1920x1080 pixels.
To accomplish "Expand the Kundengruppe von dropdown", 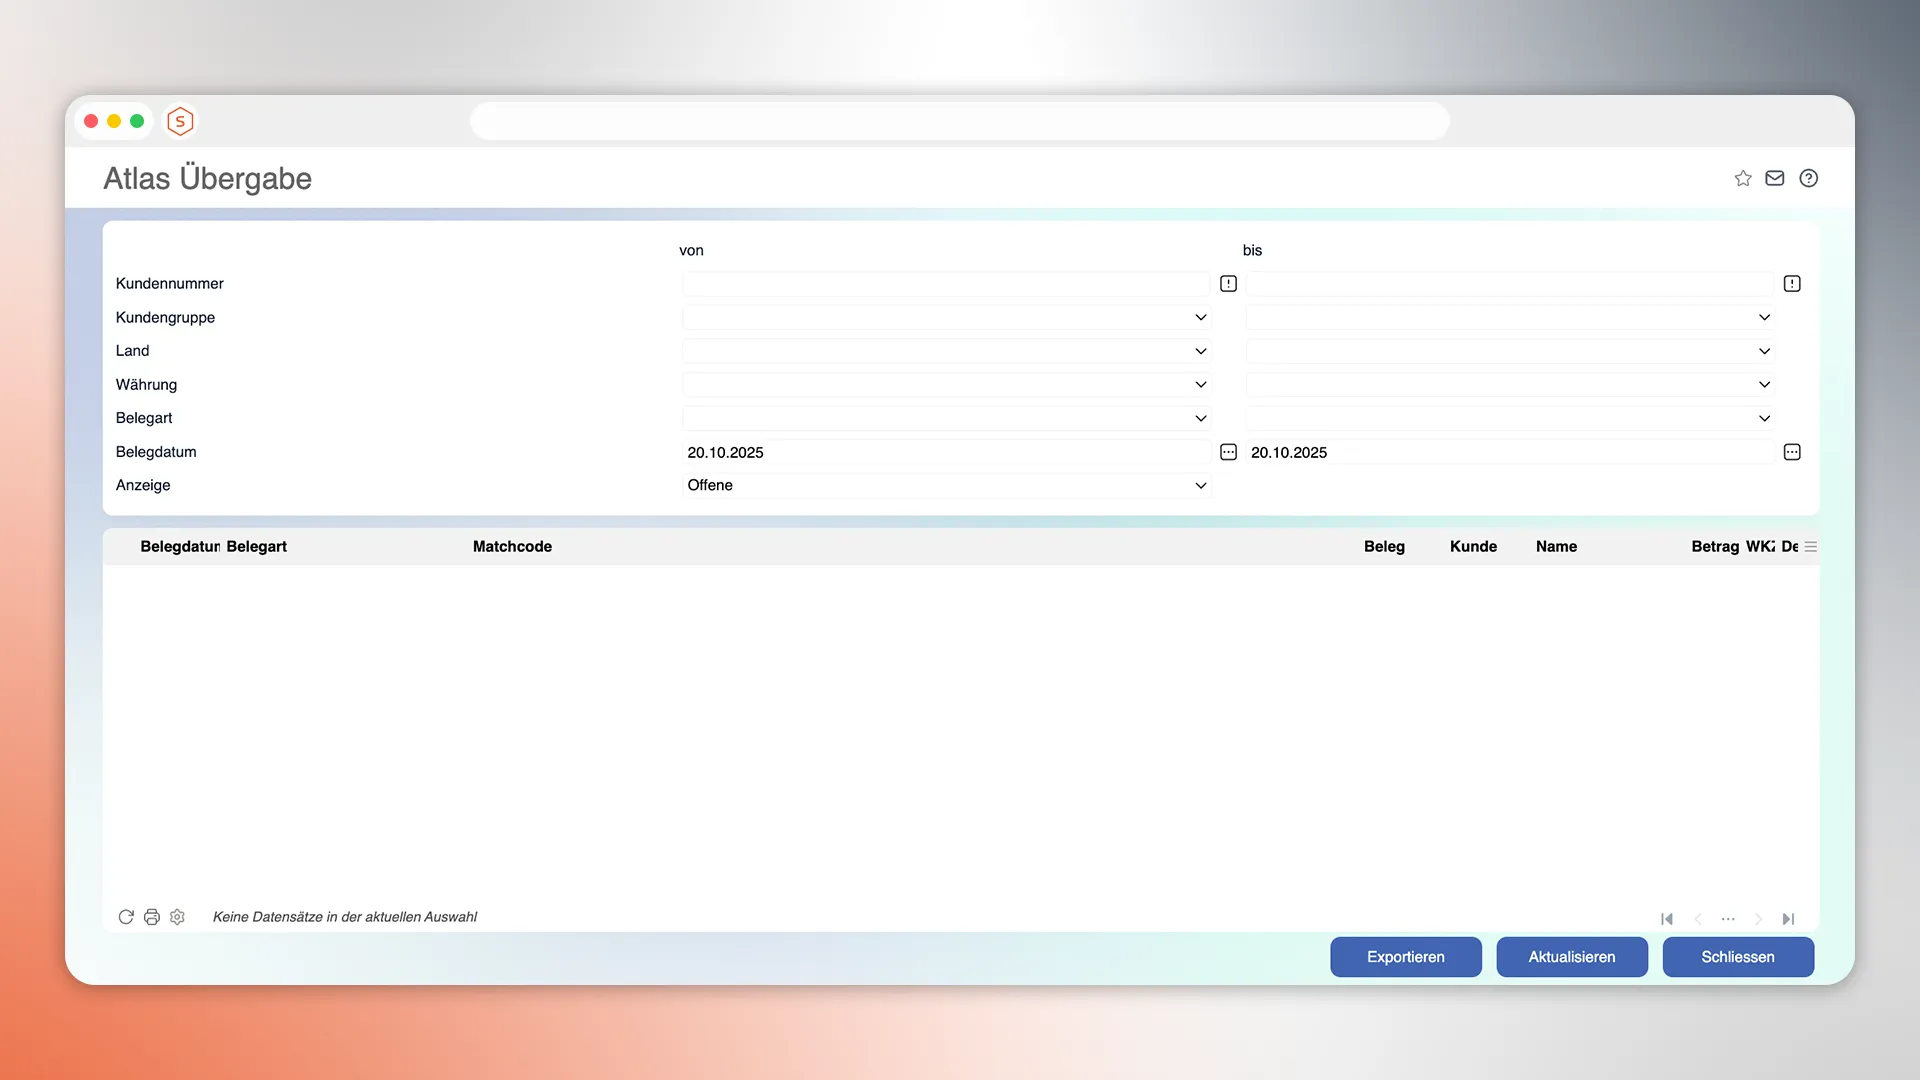I will [1201, 318].
